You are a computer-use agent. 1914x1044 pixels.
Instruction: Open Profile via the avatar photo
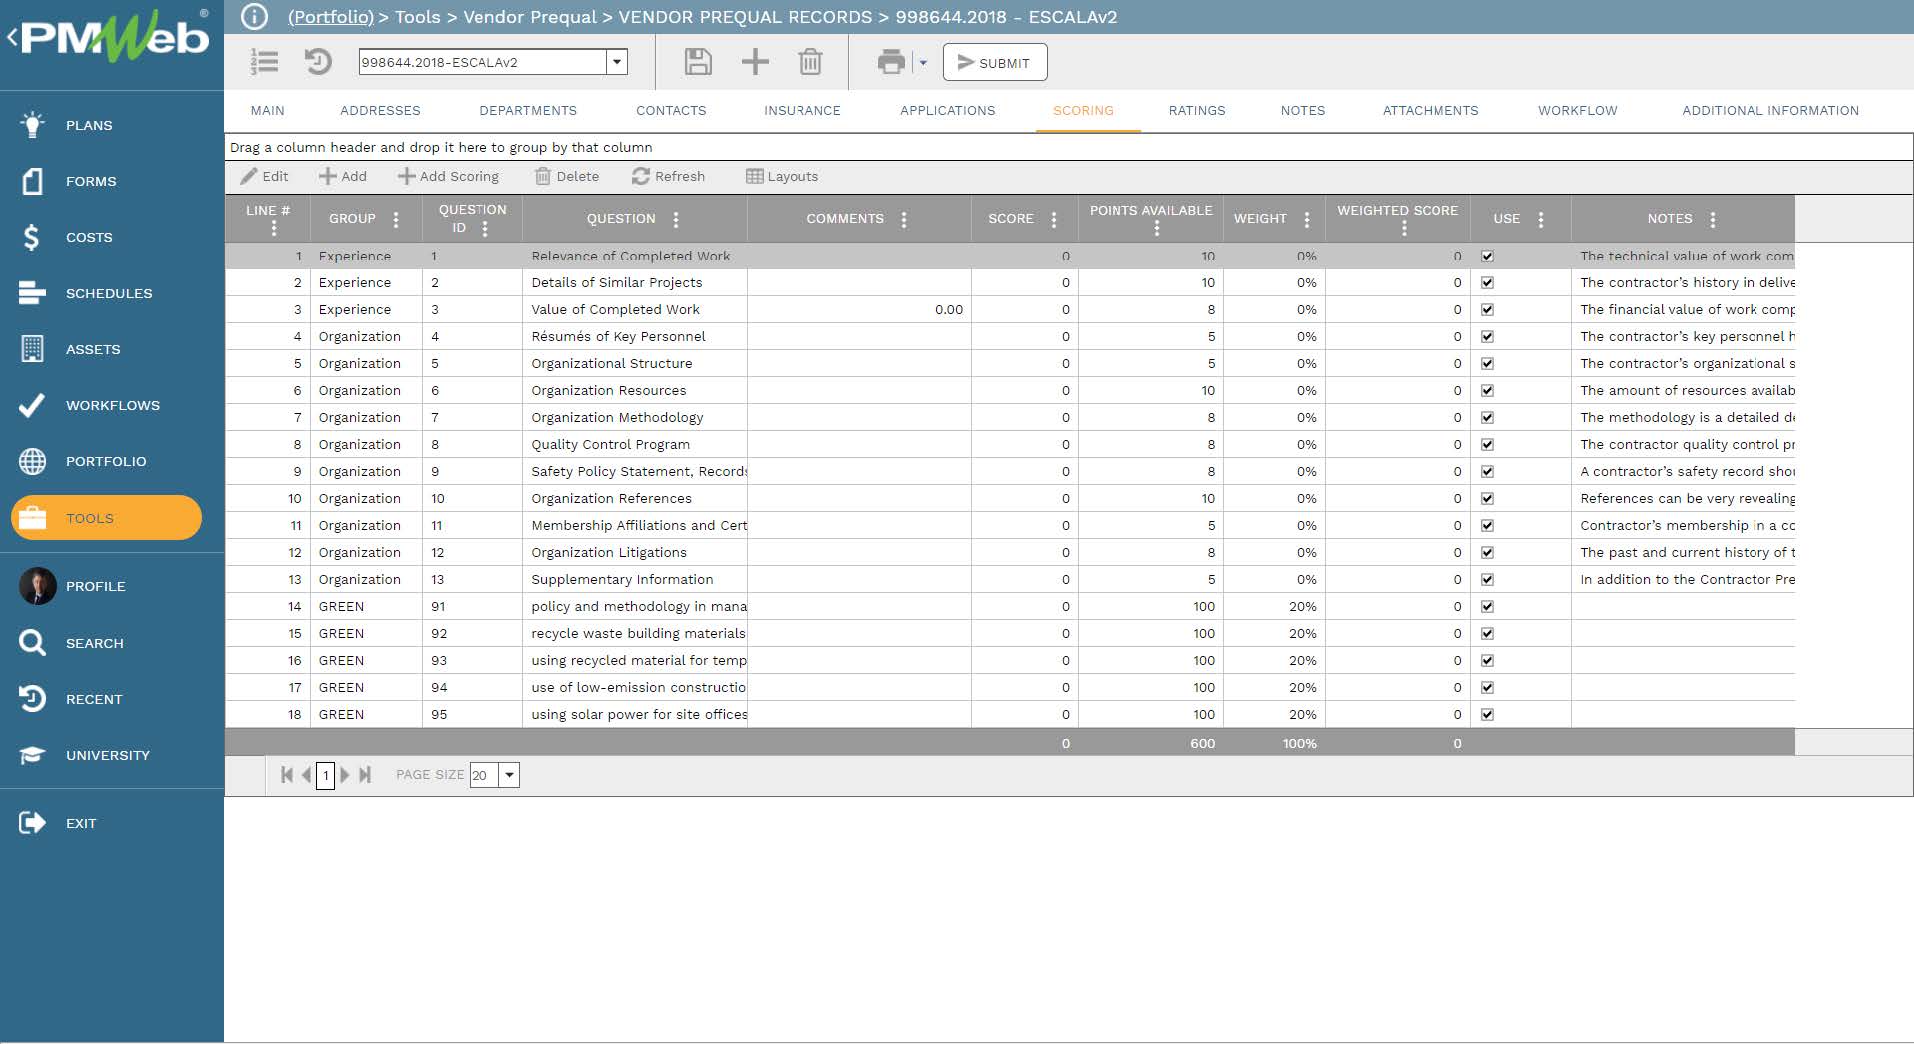37,586
